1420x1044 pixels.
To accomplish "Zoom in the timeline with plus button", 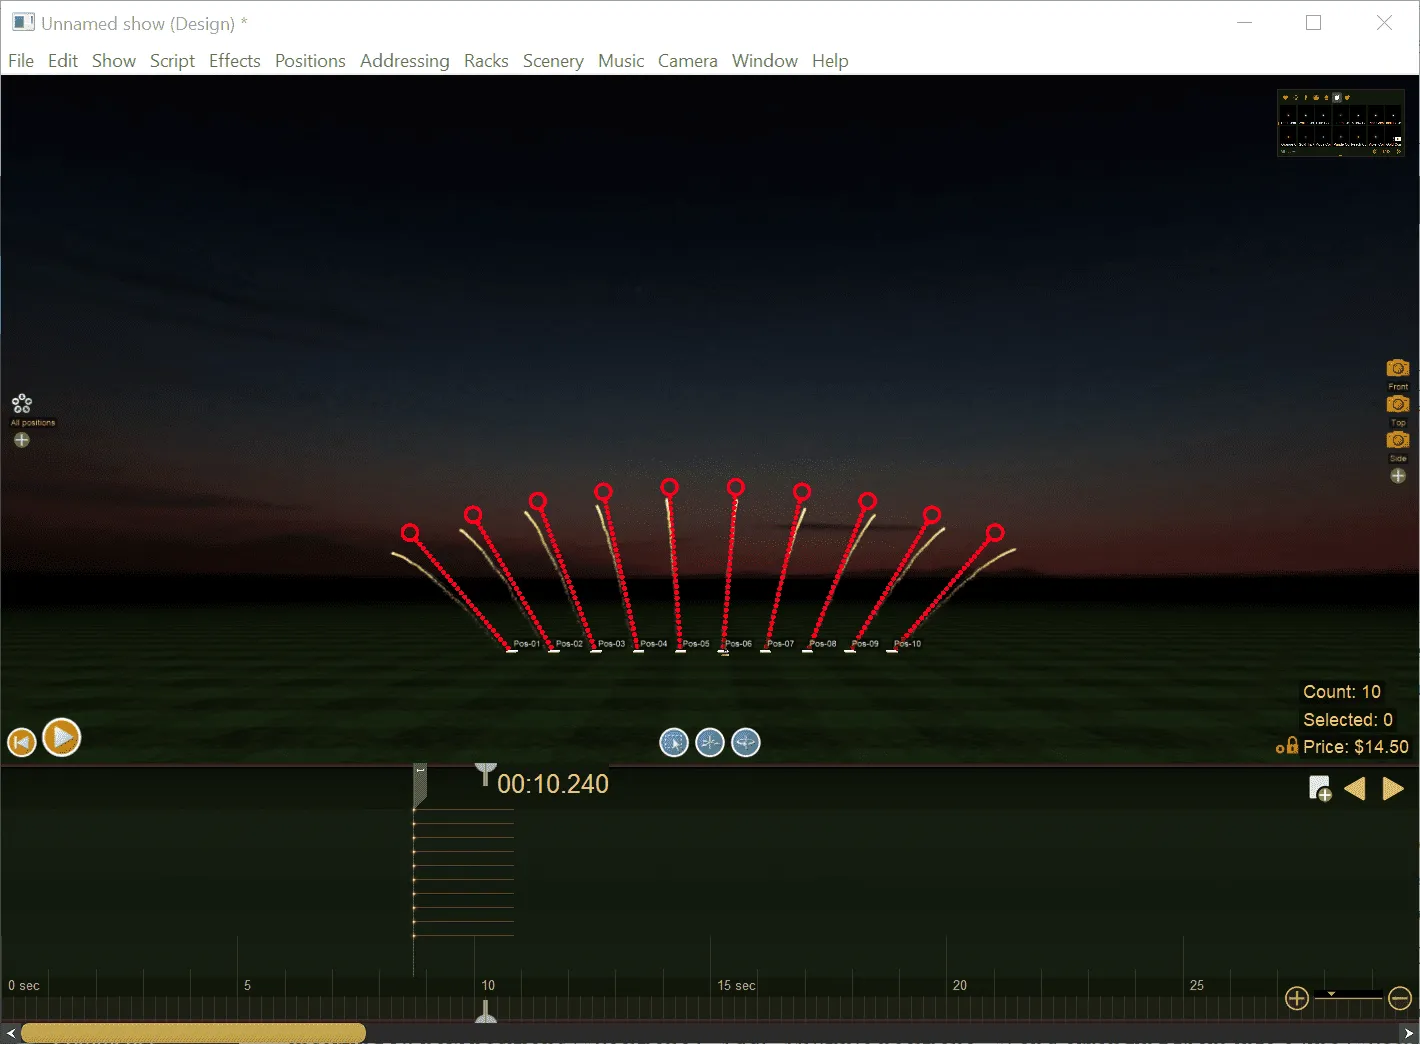I will pyautogui.click(x=1296, y=998).
